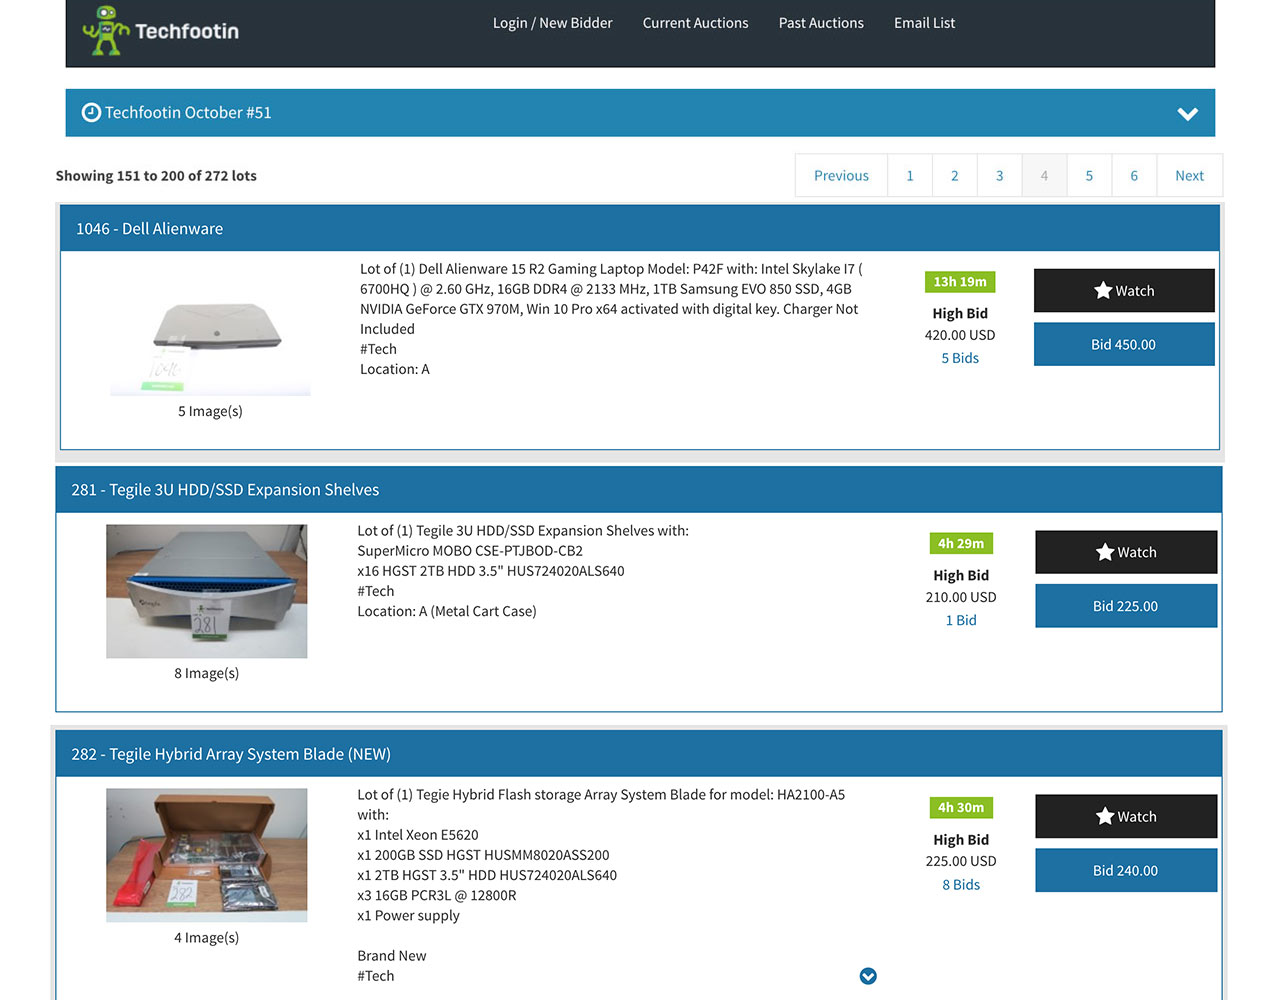
Task: Go to page 2 of lots
Action: [x=955, y=176]
